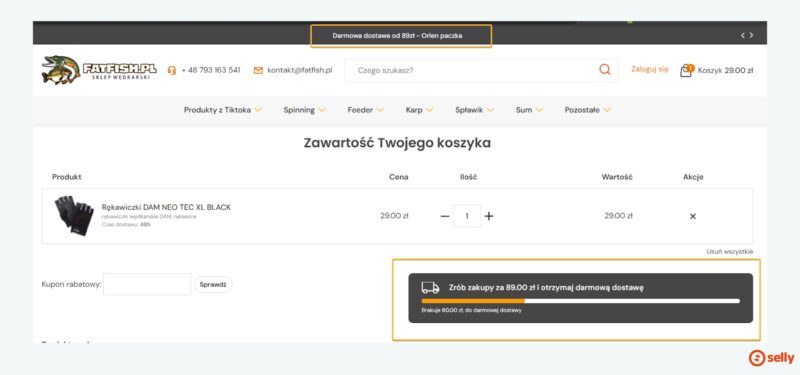800x375 pixels.
Task: Expand Produkty z Tiktoka menu chevron
Action: pos(258,110)
